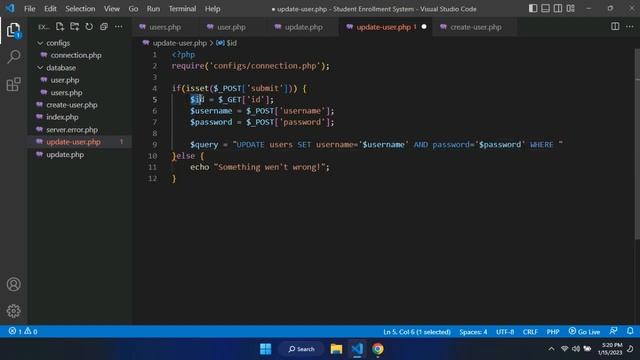Split the editor to the right
Screen dimensions: 640x360
point(615,27)
